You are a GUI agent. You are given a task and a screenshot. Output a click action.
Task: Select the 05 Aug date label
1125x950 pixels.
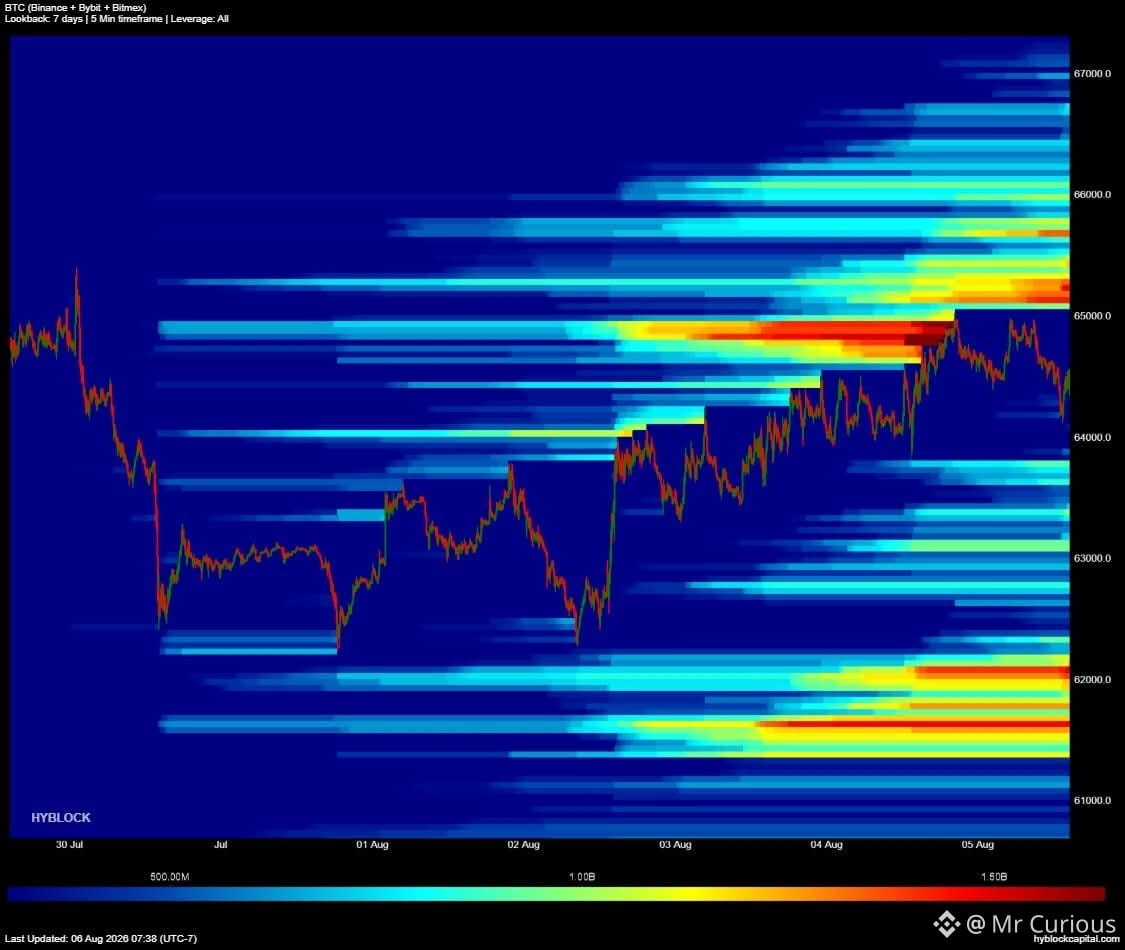(978, 845)
